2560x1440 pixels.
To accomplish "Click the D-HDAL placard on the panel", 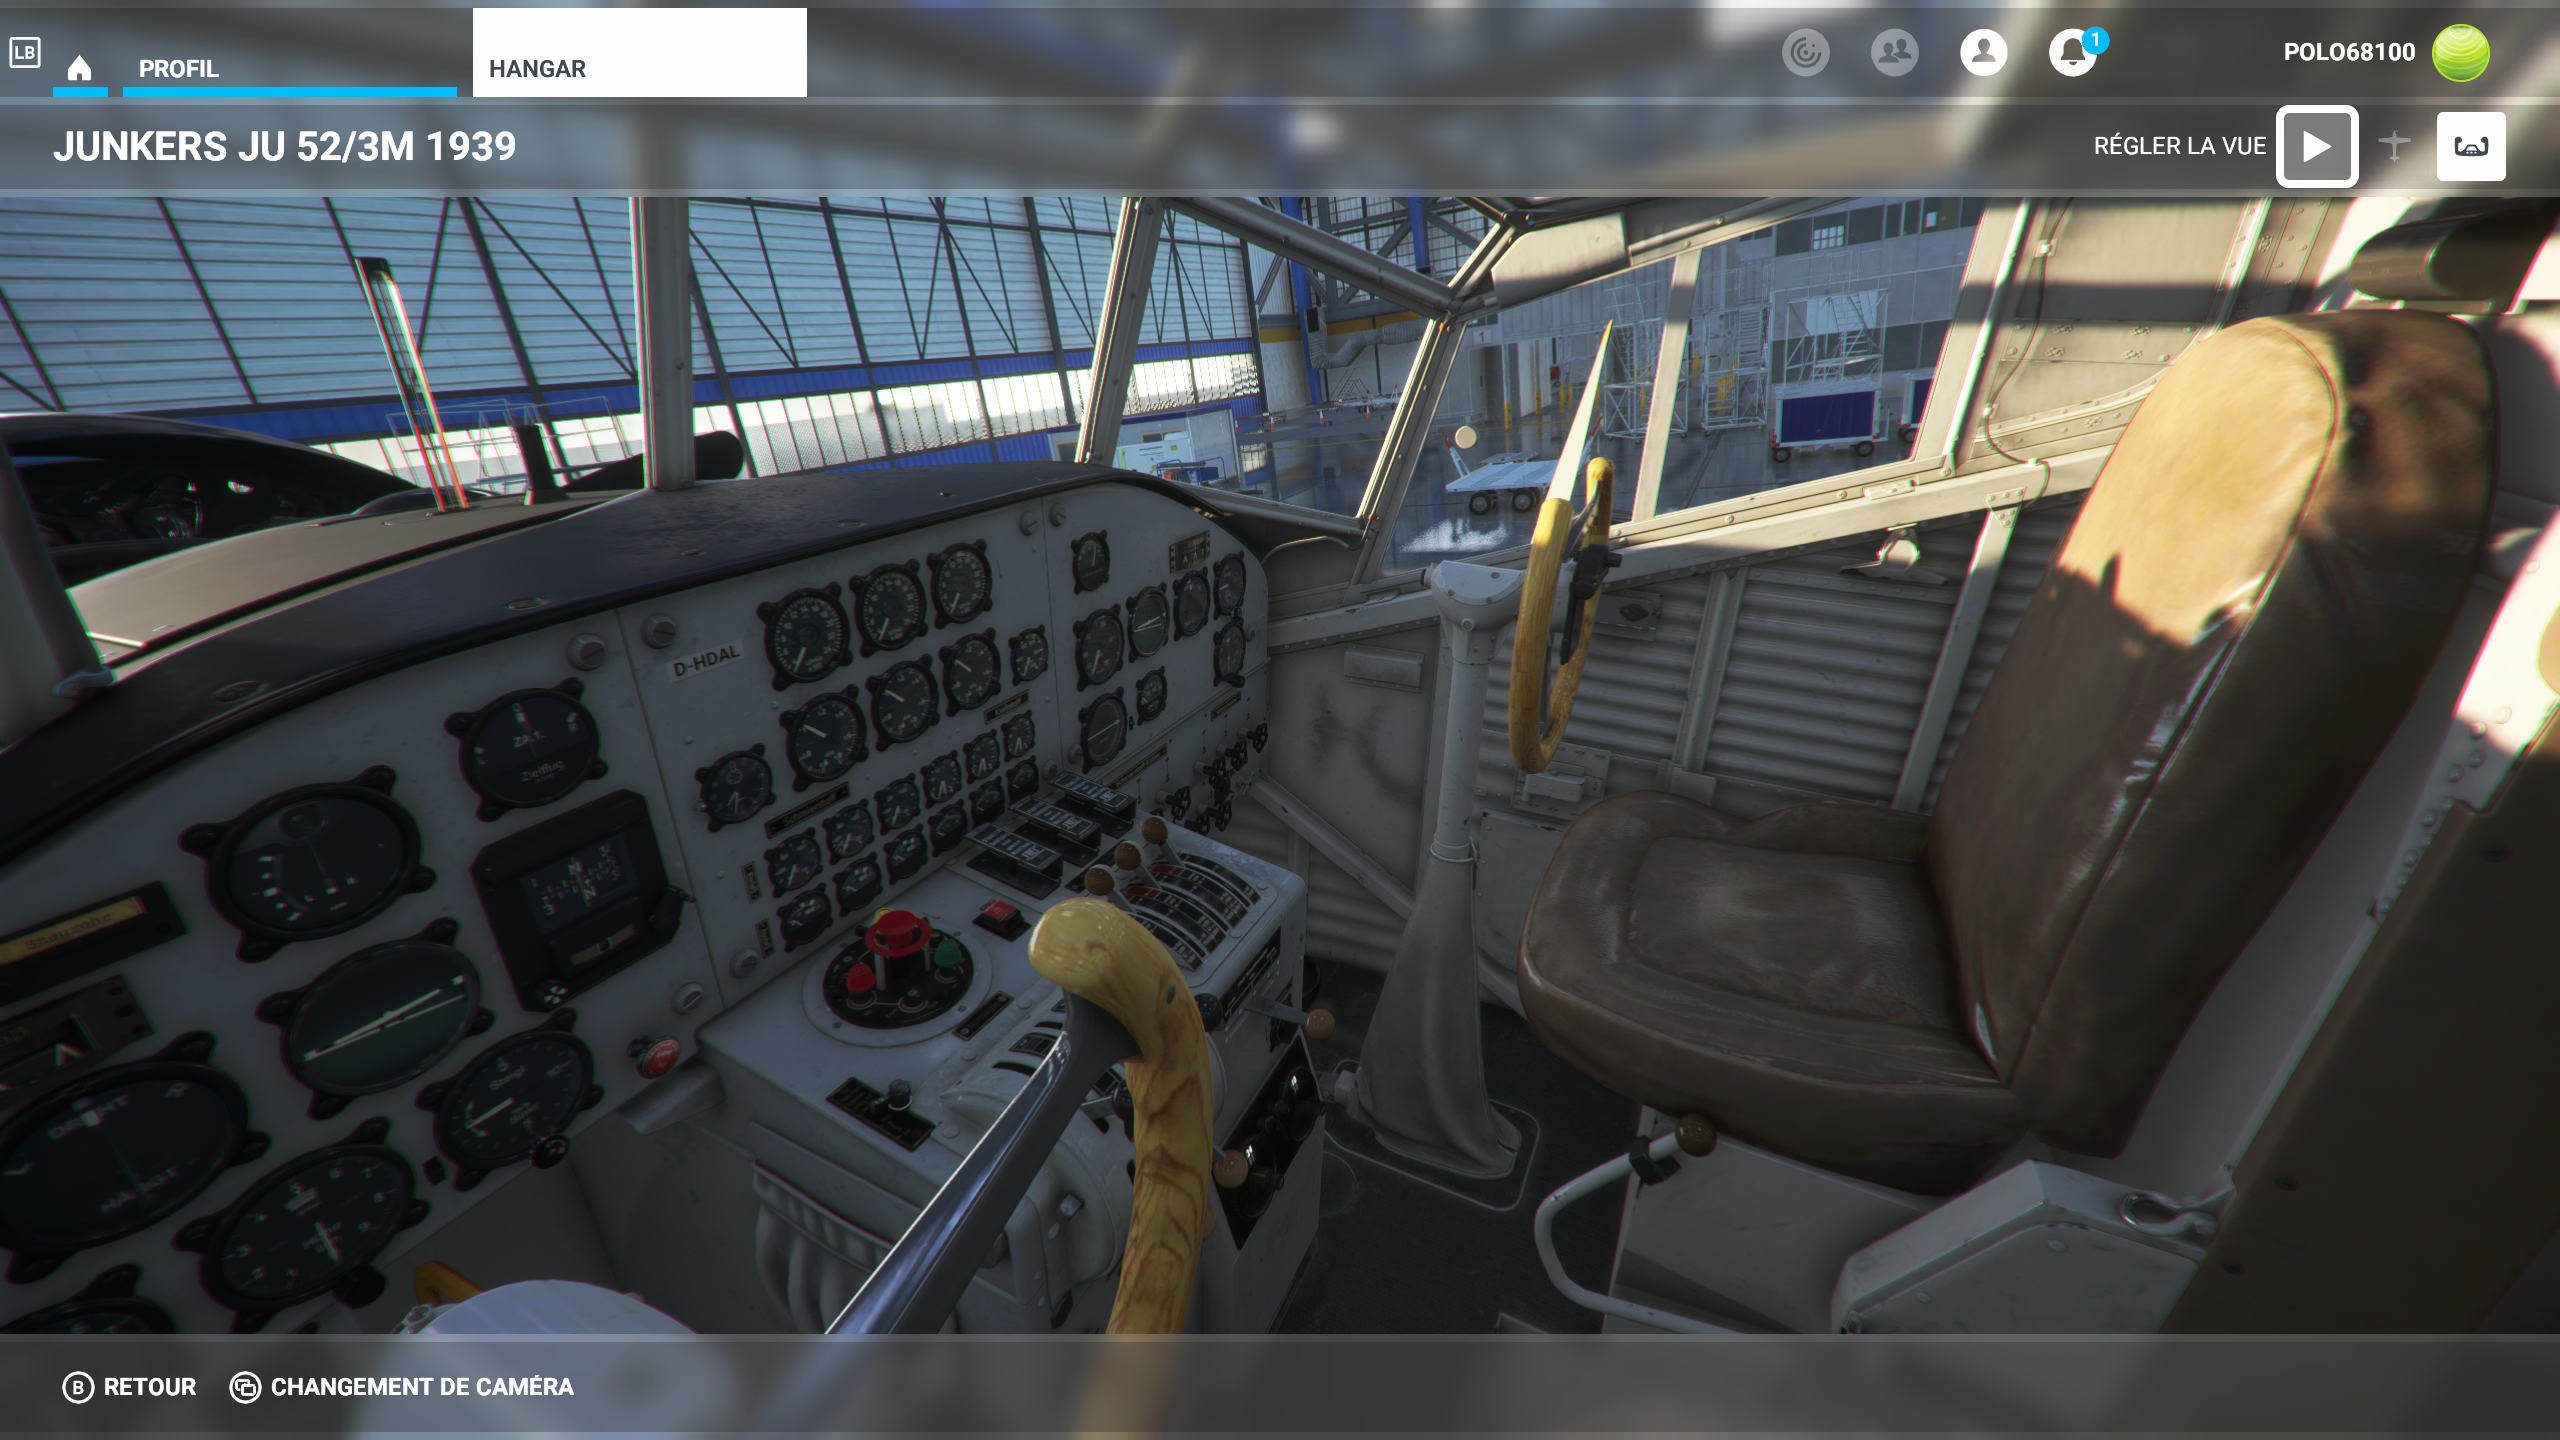I will [x=706, y=660].
